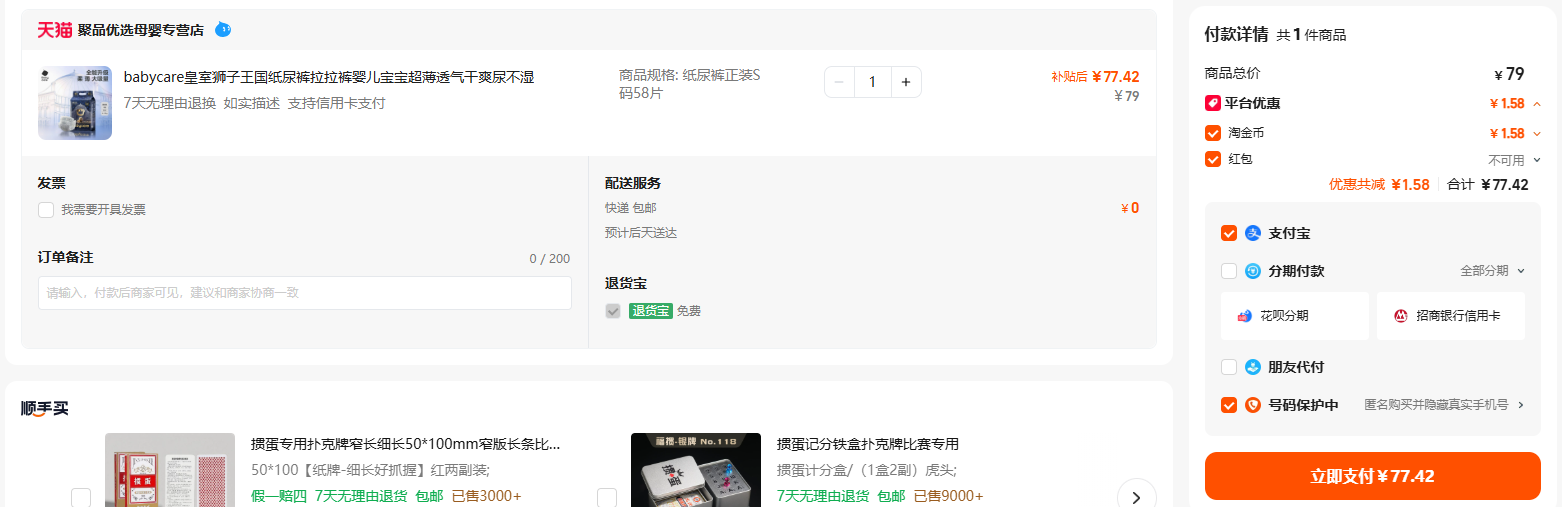Select the 掼蛋记分铁盒 item checkbox
The image size is (1562, 507).
(607, 498)
